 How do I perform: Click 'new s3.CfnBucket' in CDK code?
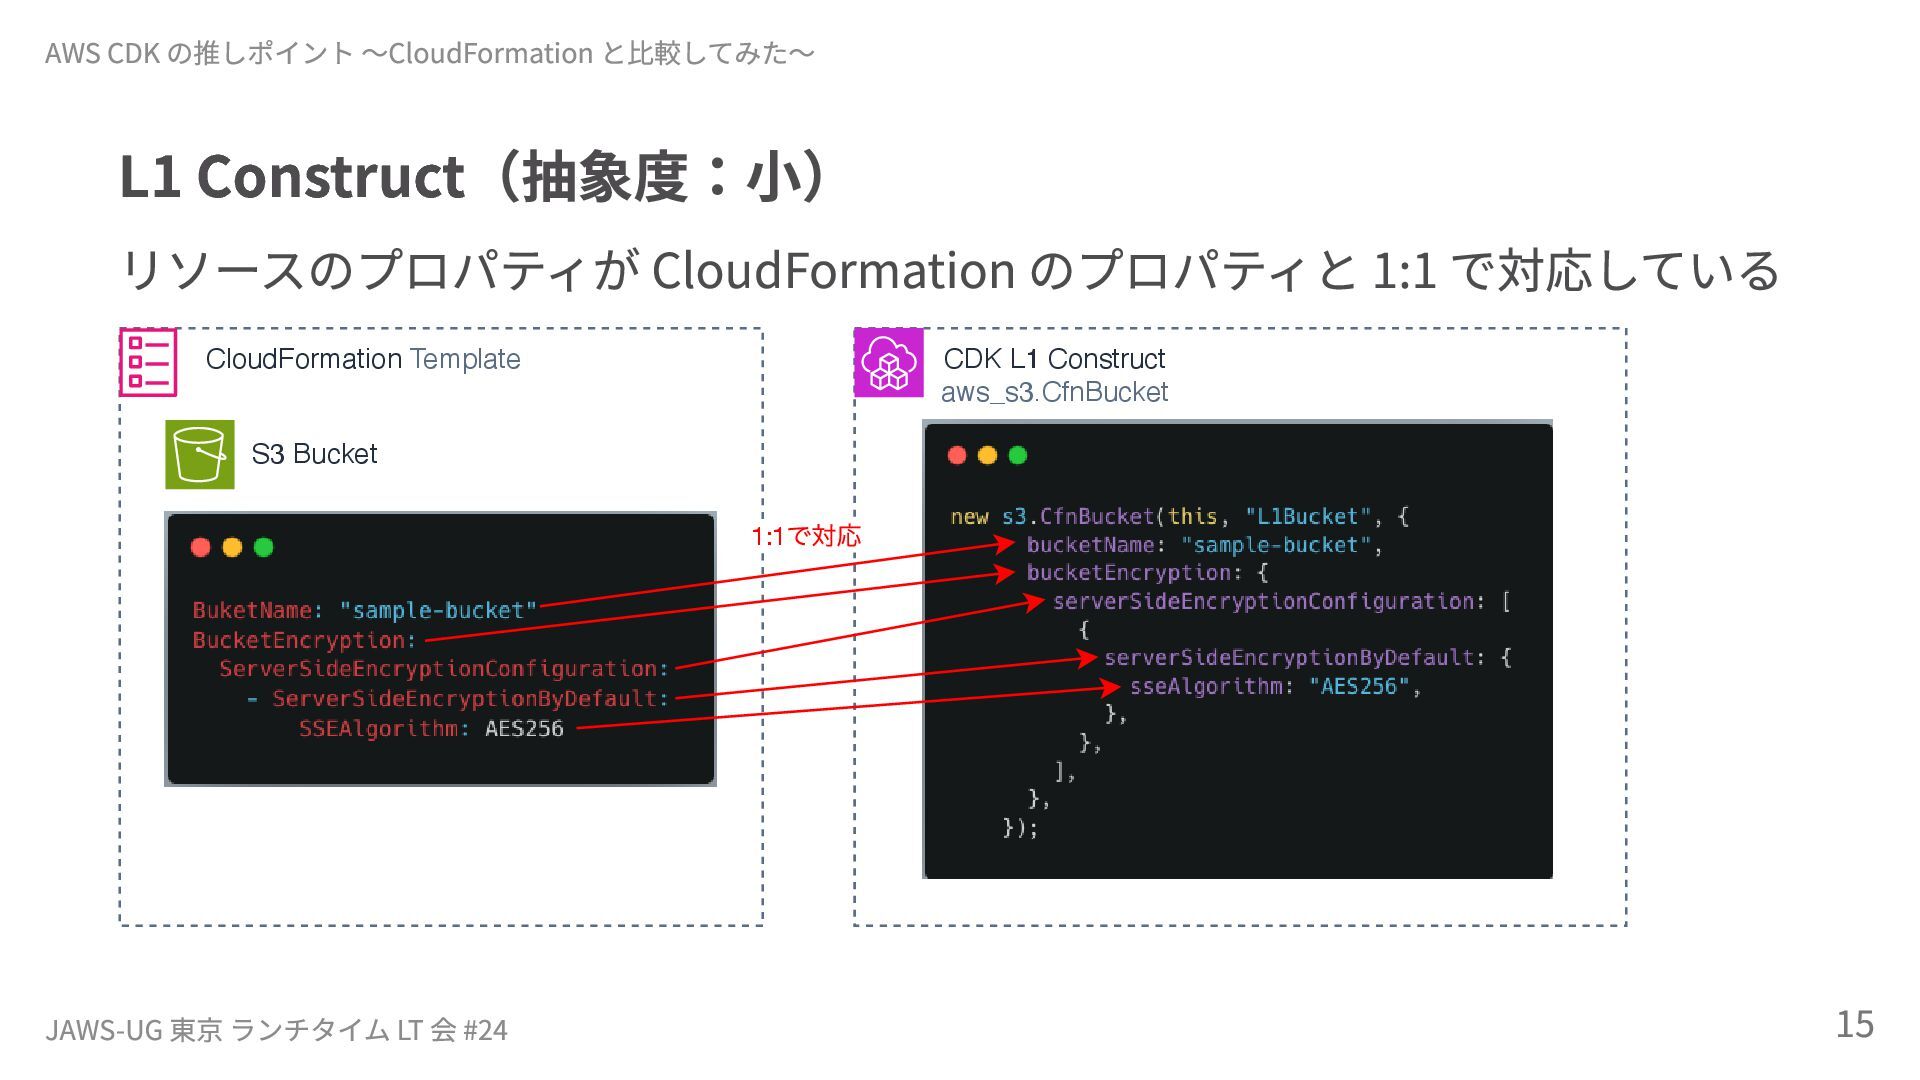(x=1052, y=517)
